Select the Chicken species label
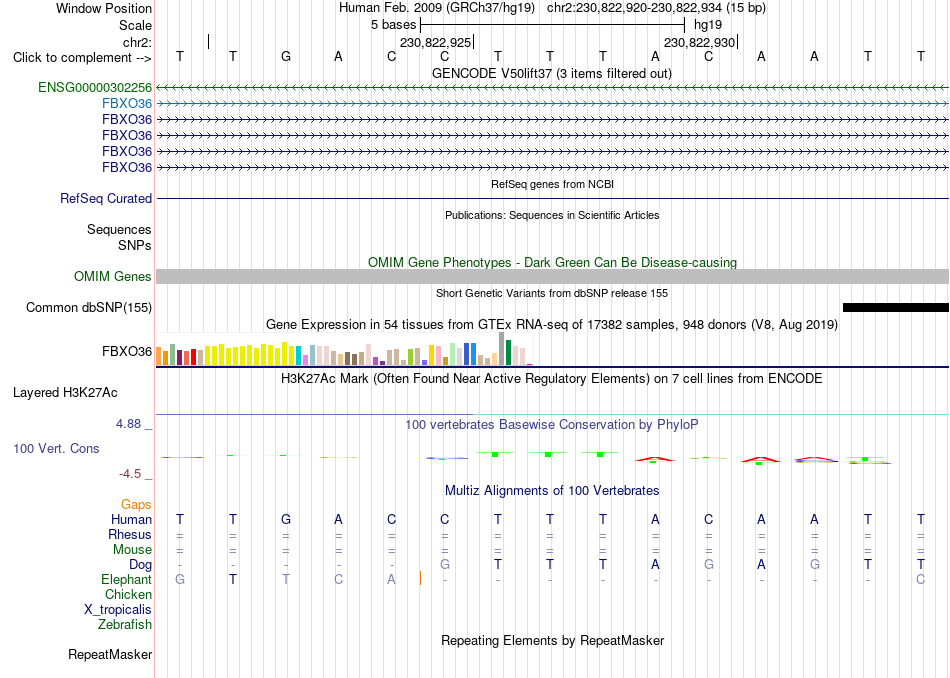 pyautogui.click(x=128, y=594)
